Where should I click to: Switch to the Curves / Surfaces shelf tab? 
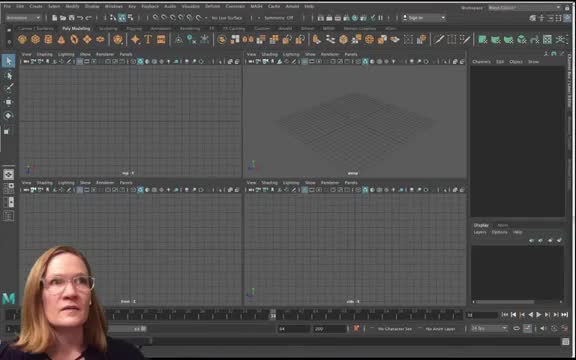pos(36,28)
